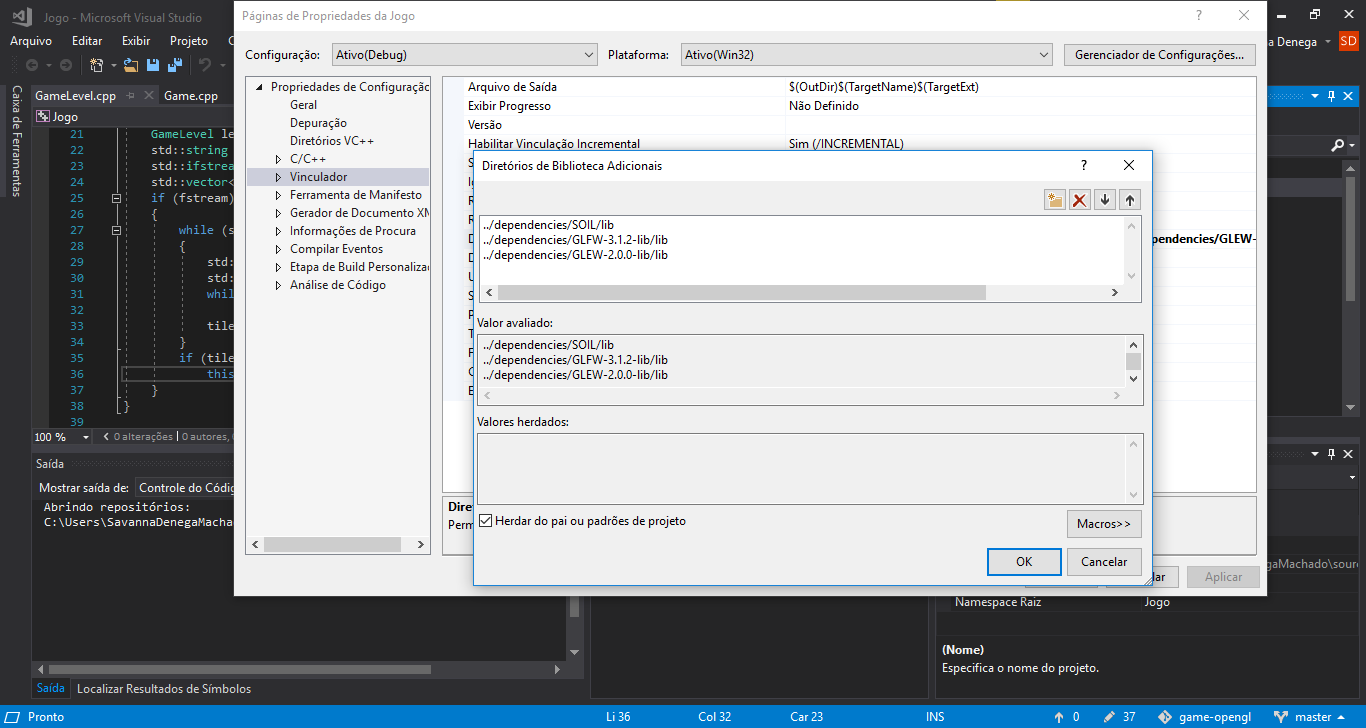Navigate backward in Visual Studio toolbar
Viewport: 1366px width, 728px height.
33,65
